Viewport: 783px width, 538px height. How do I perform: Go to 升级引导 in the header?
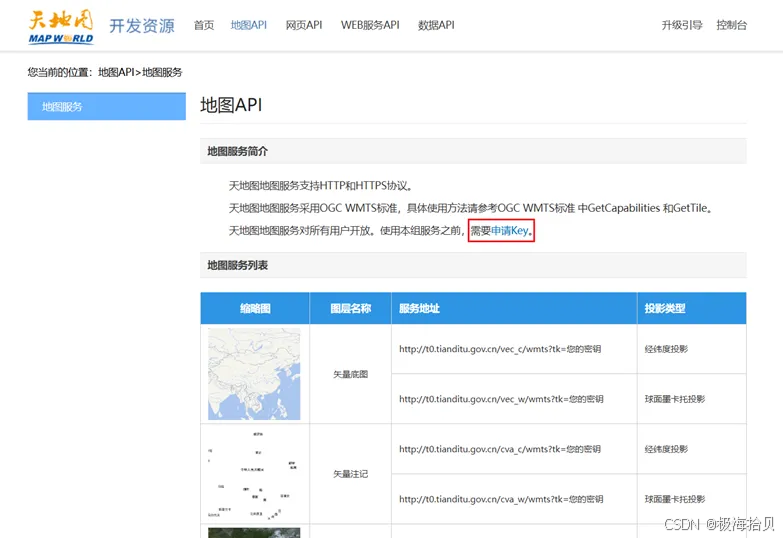[682, 25]
